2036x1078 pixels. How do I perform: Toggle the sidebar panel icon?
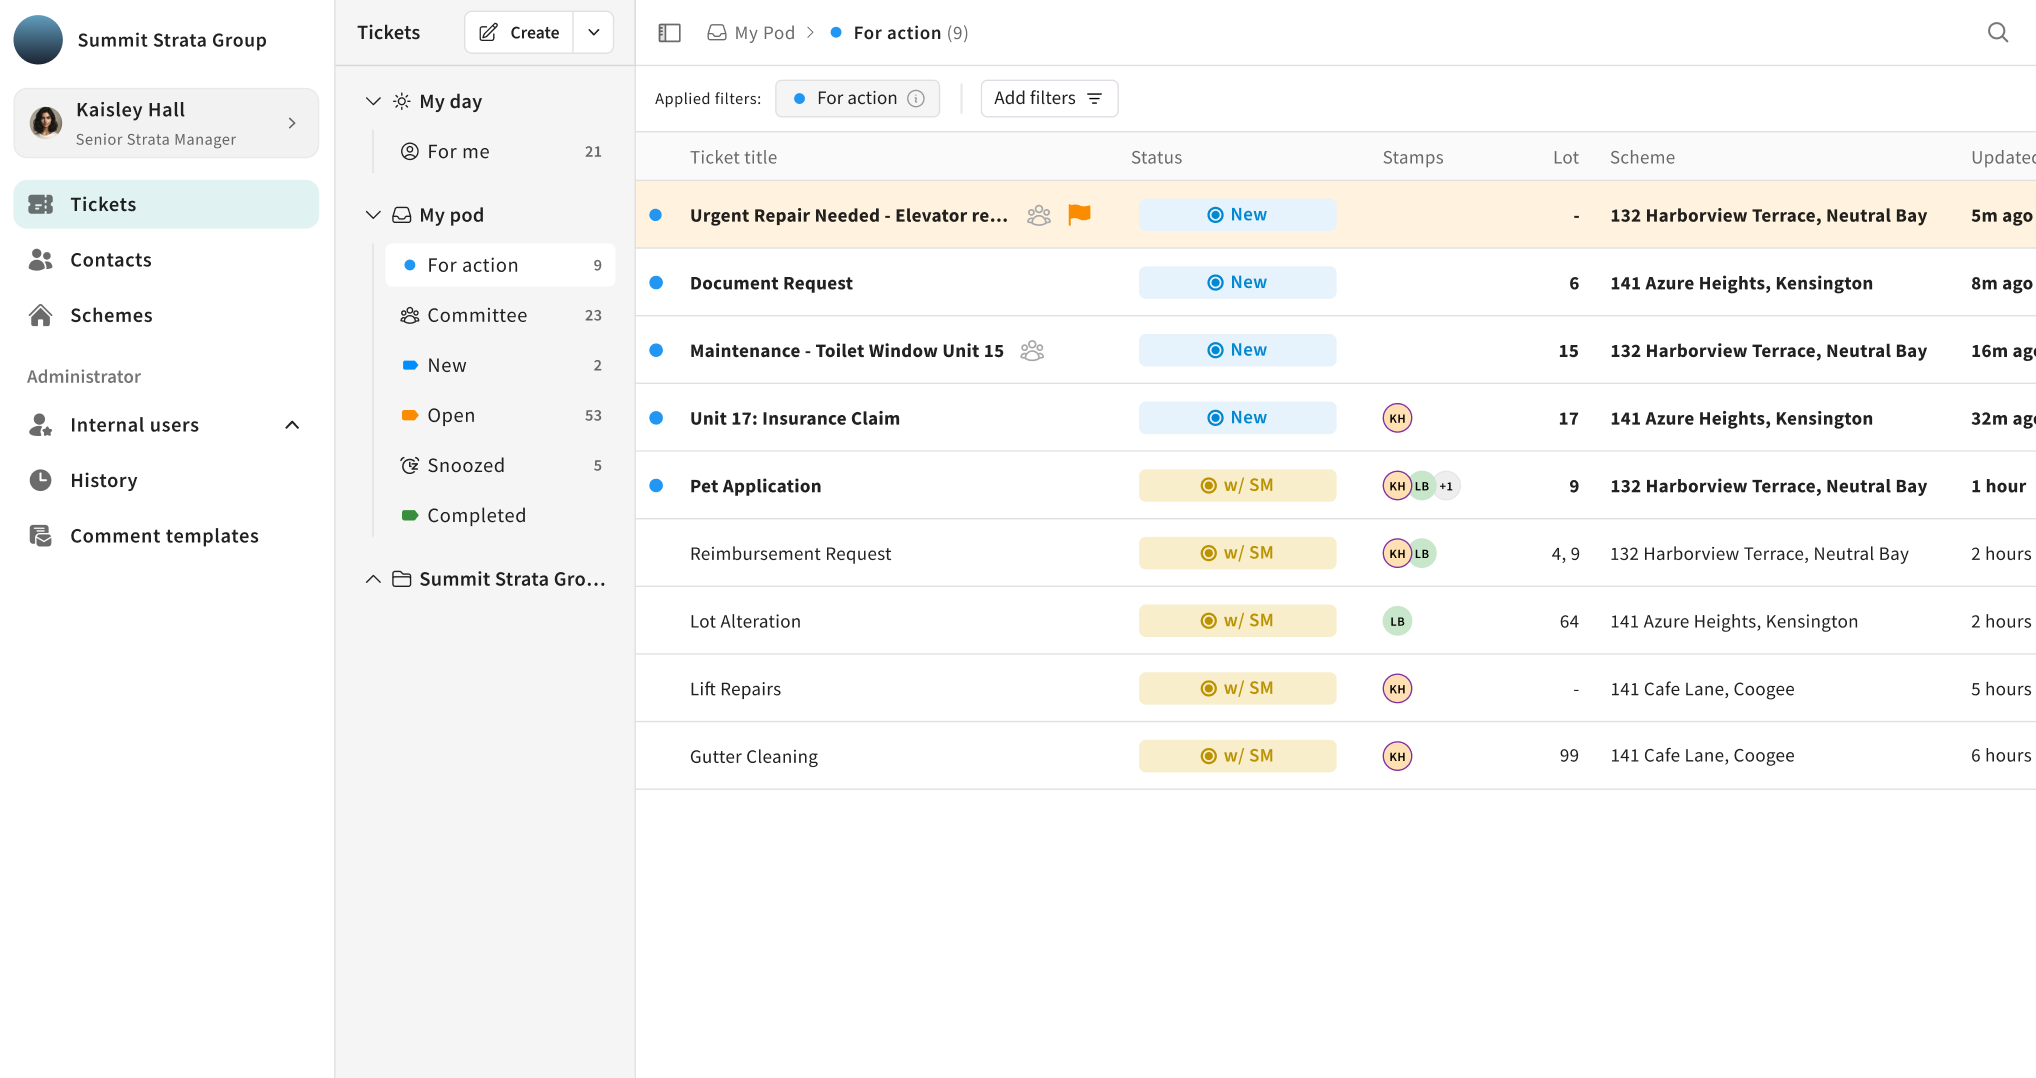coord(669,33)
